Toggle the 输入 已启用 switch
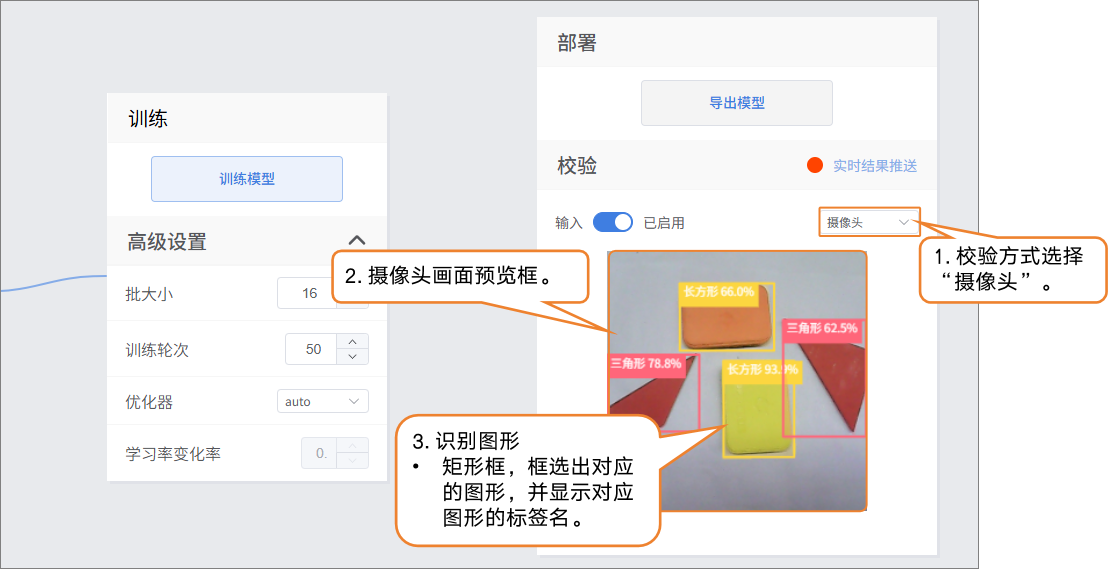This screenshot has height=570, width=1108. pyautogui.click(x=613, y=222)
